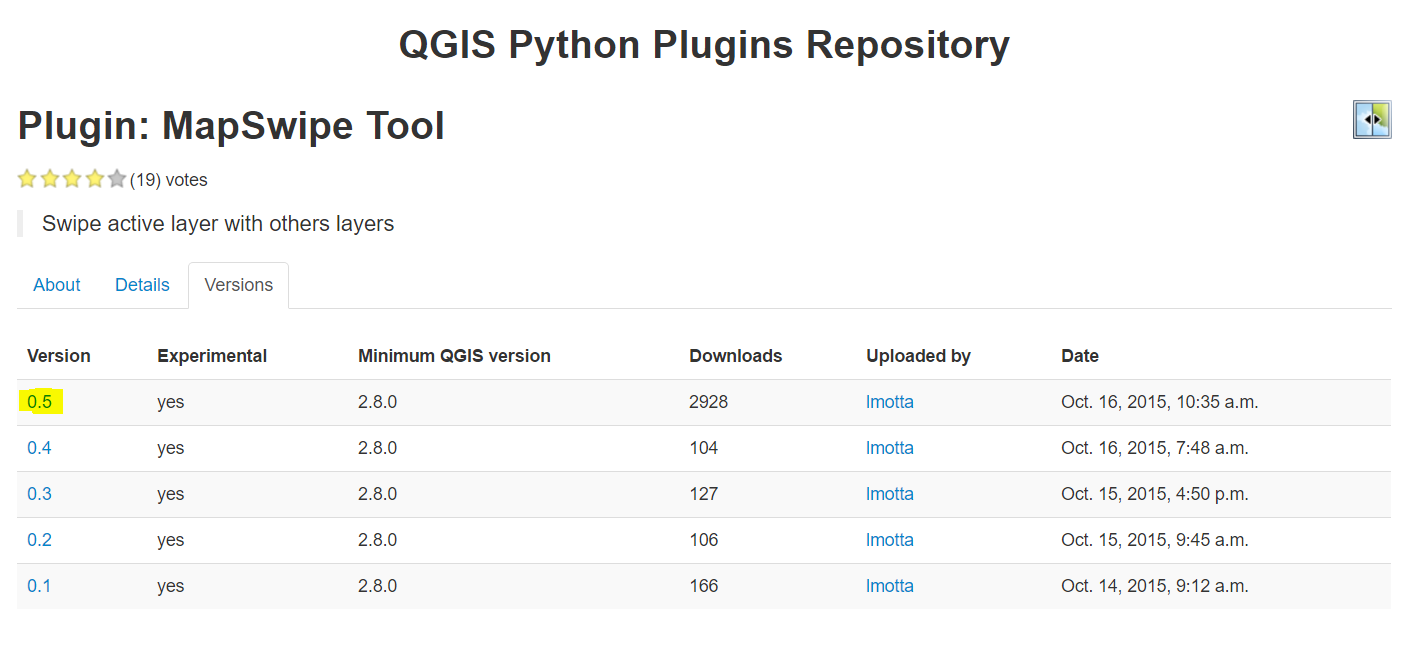Click the (19) votes text

tap(167, 179)
